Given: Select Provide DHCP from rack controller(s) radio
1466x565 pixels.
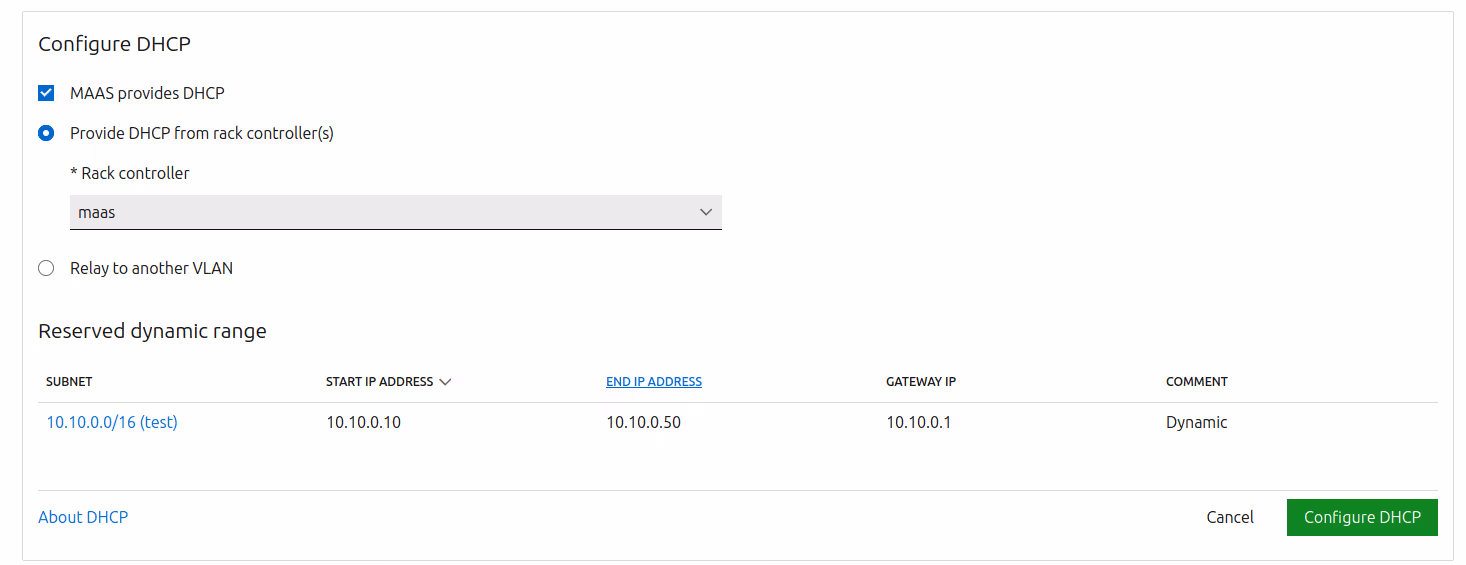Looking at the screenshot, I should click(46, 133).
